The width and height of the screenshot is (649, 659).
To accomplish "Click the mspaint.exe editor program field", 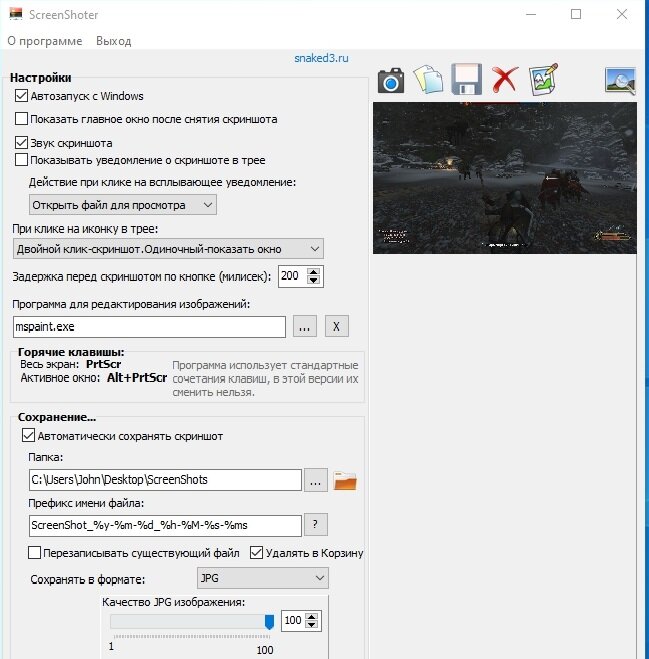I will coord(149,327).
